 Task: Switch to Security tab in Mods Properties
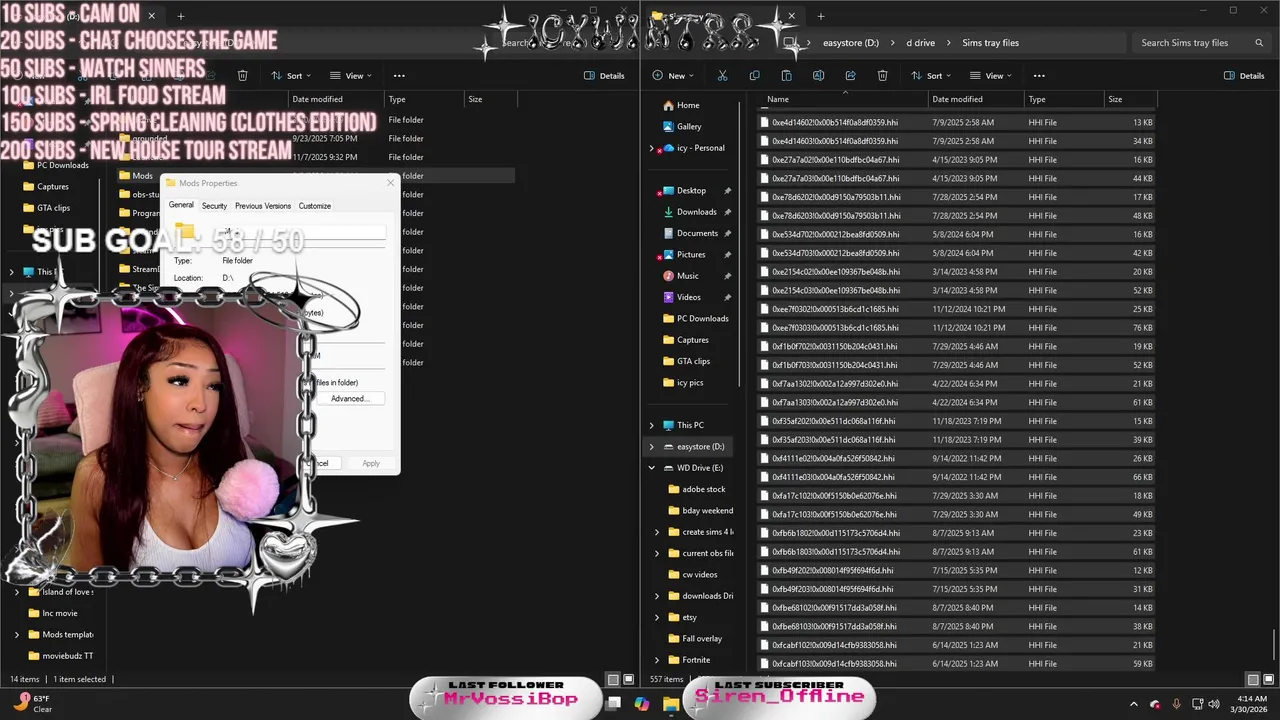click(214, 206)
